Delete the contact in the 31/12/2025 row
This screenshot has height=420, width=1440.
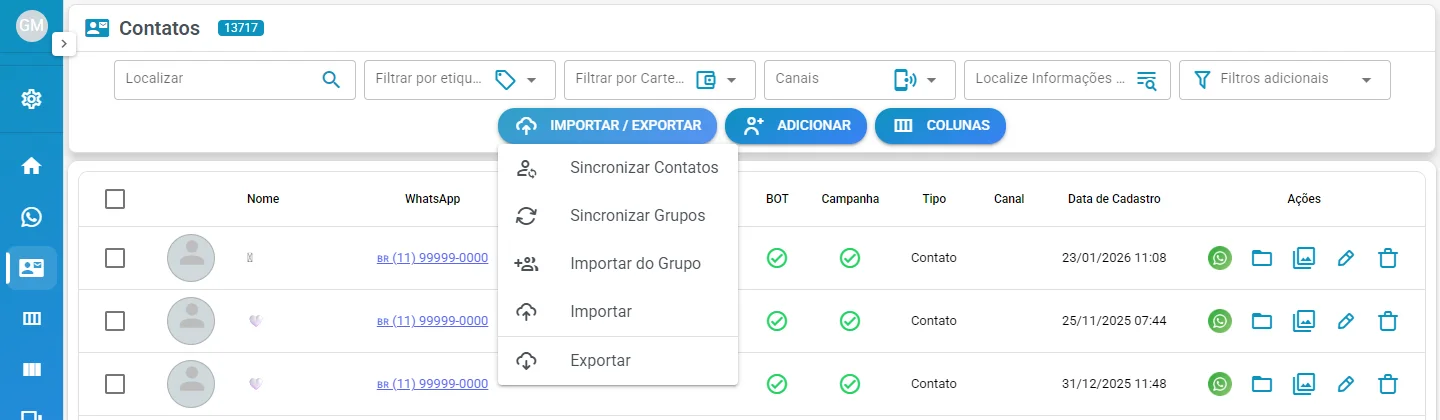pos(1387,384)
